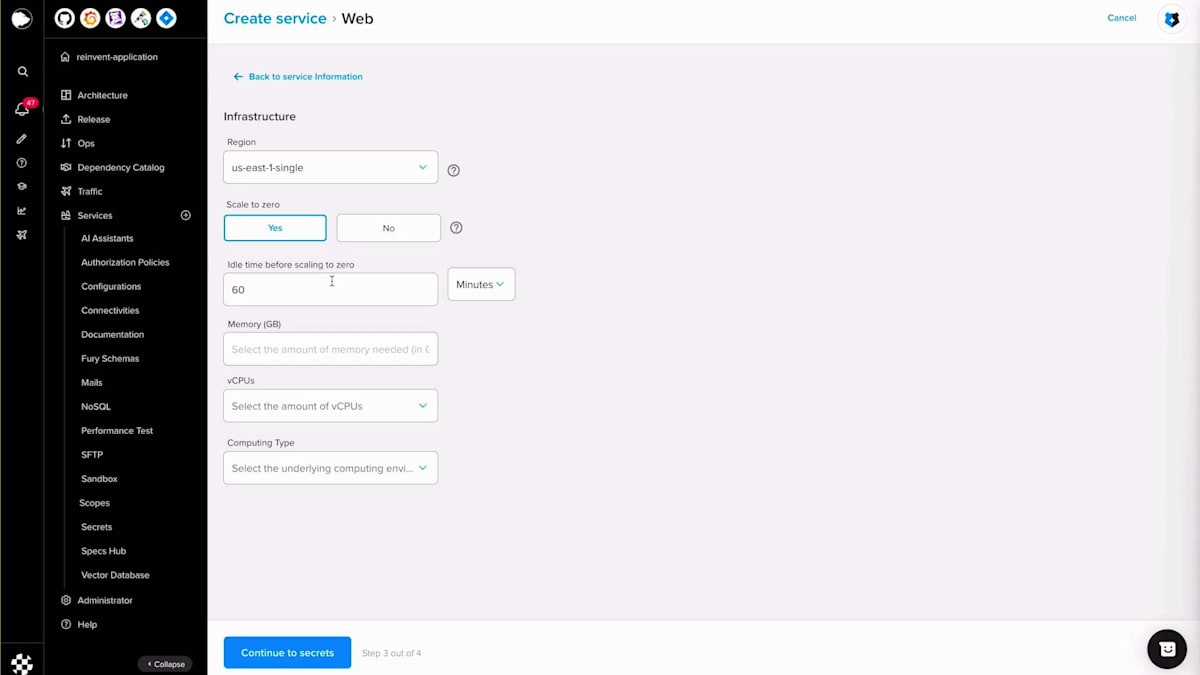Open SFTP under Services
The height and width of the screenshot is (675, 1200).
(x=92, y=454)
